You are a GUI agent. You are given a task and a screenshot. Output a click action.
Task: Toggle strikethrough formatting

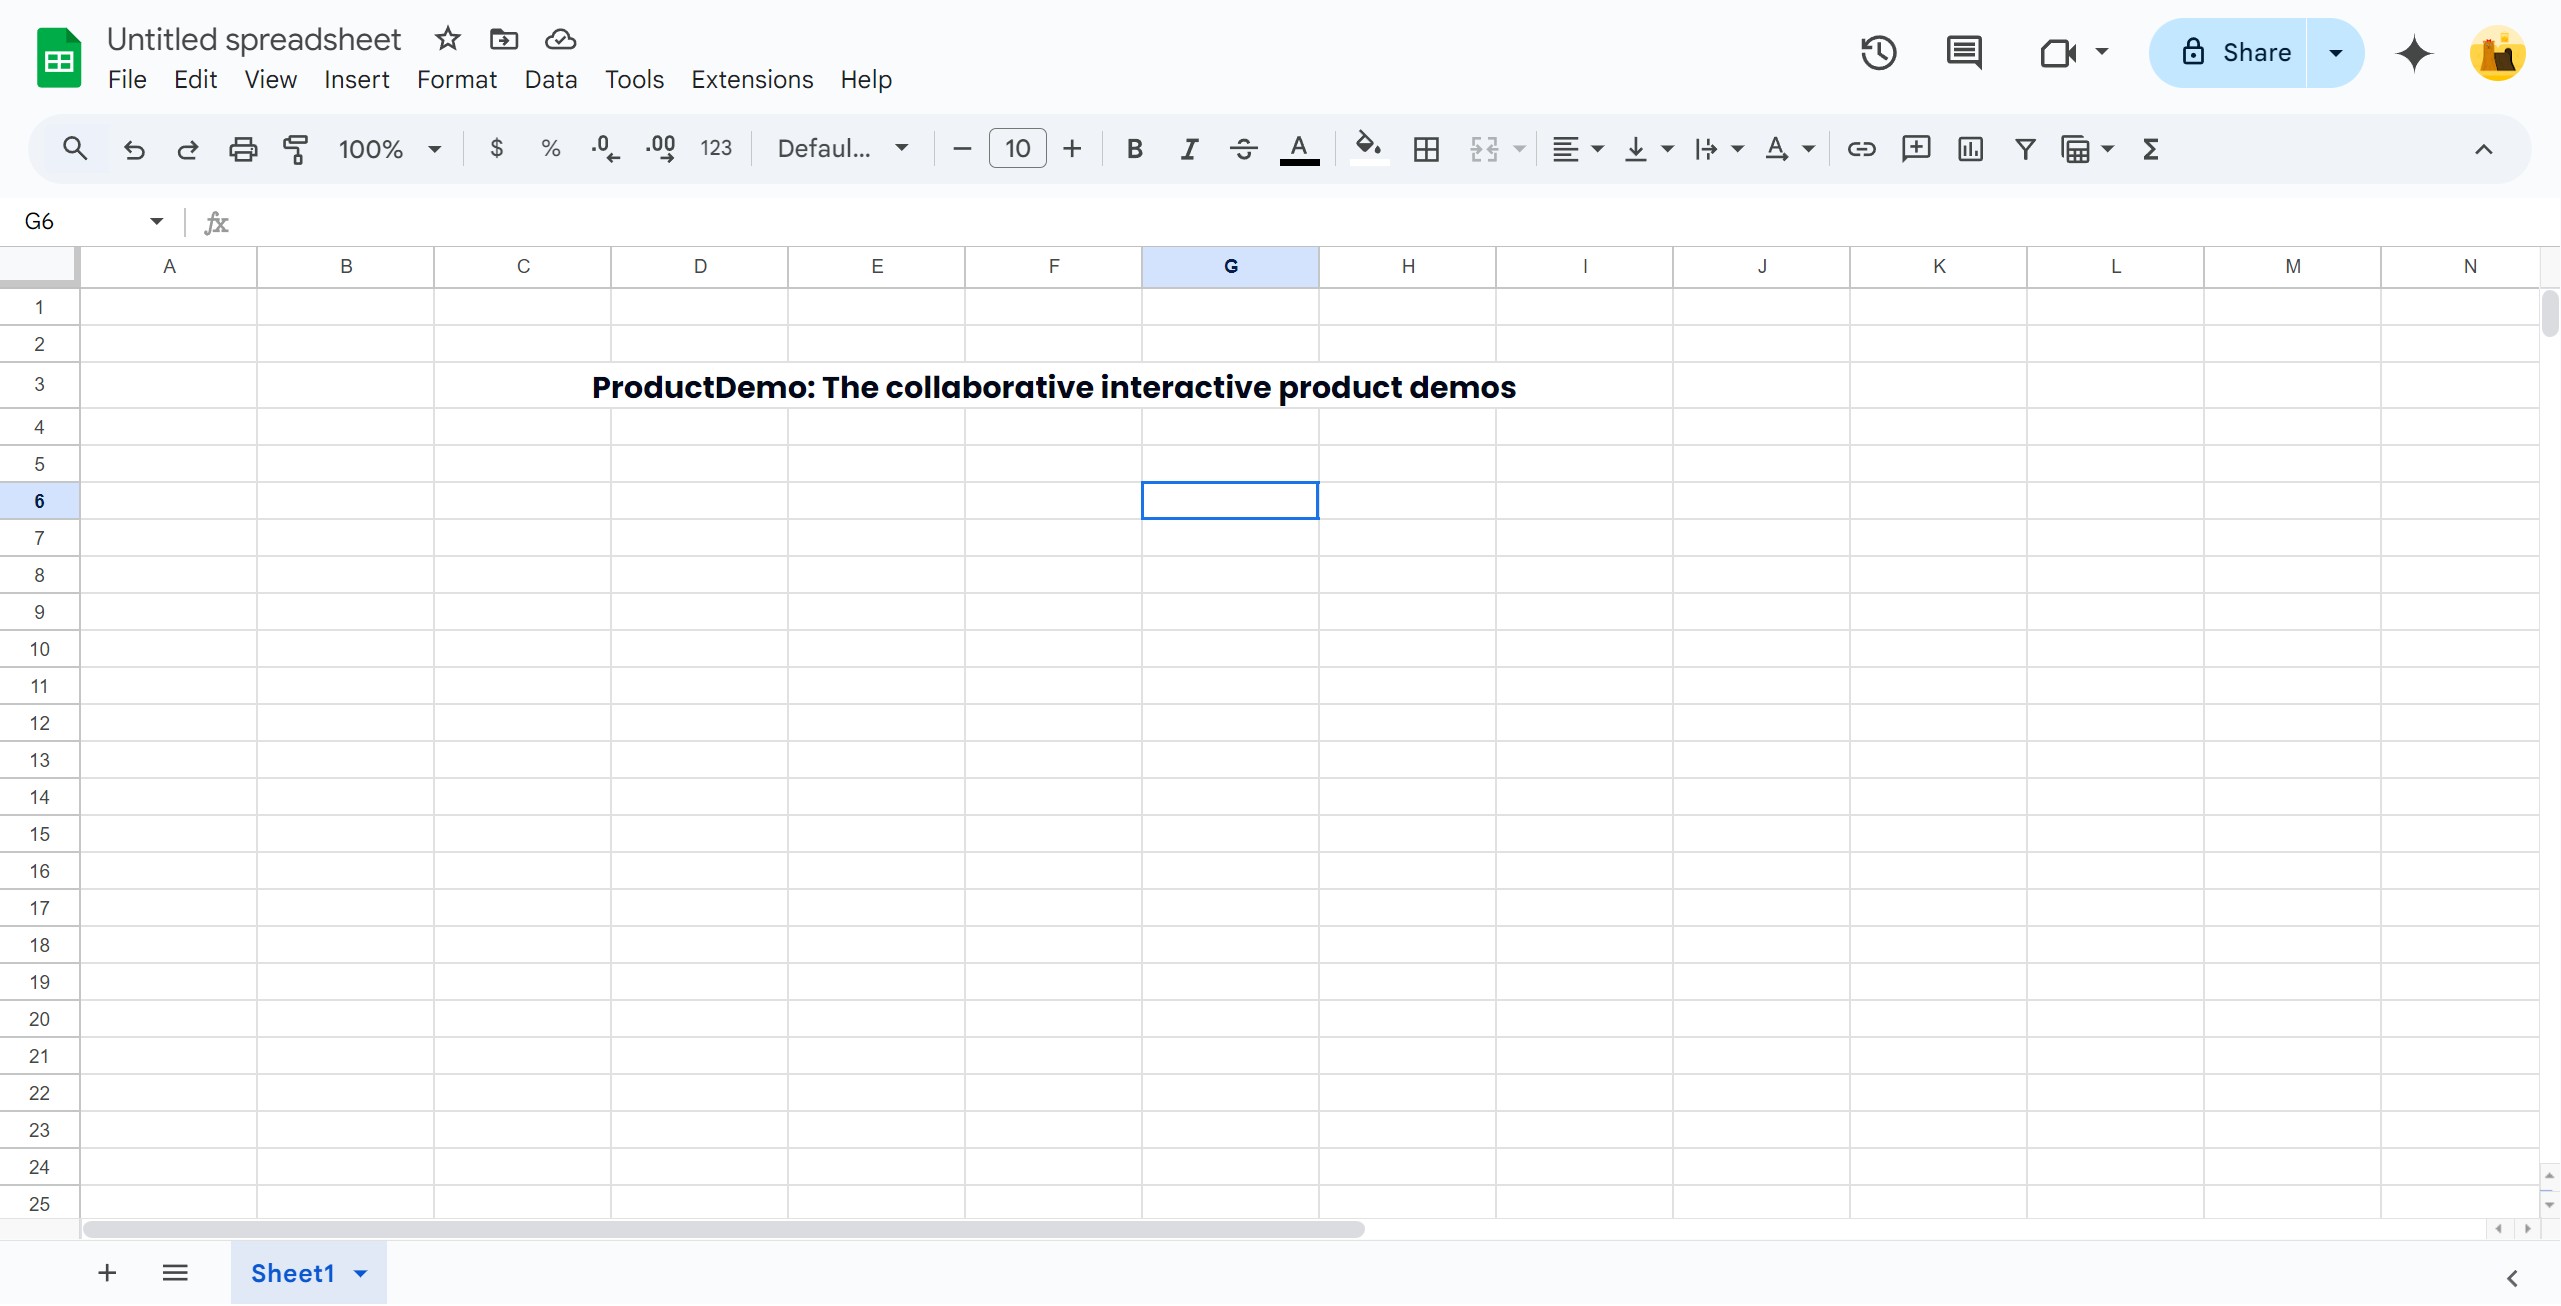1243,149
